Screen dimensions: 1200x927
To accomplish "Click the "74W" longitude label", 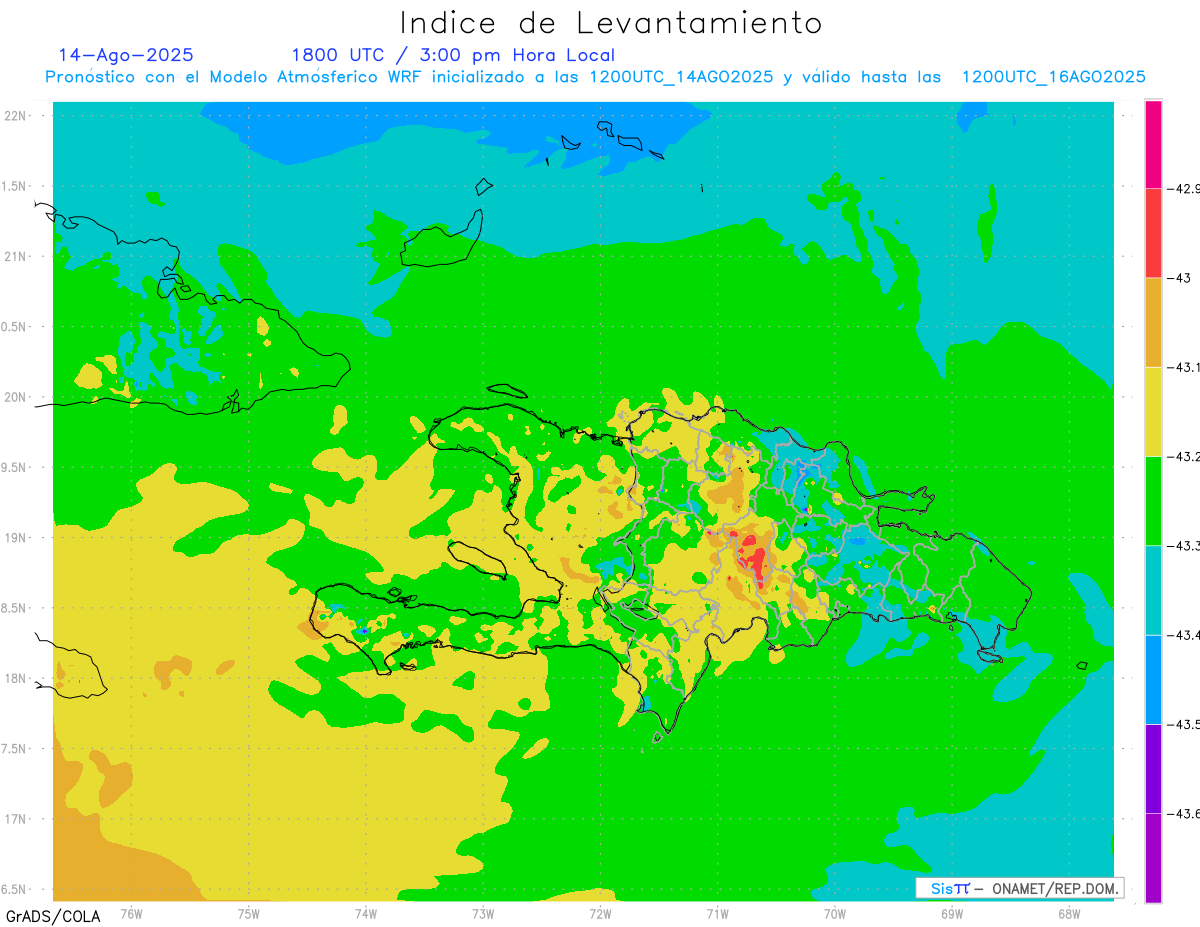I will tap(366, 912).
